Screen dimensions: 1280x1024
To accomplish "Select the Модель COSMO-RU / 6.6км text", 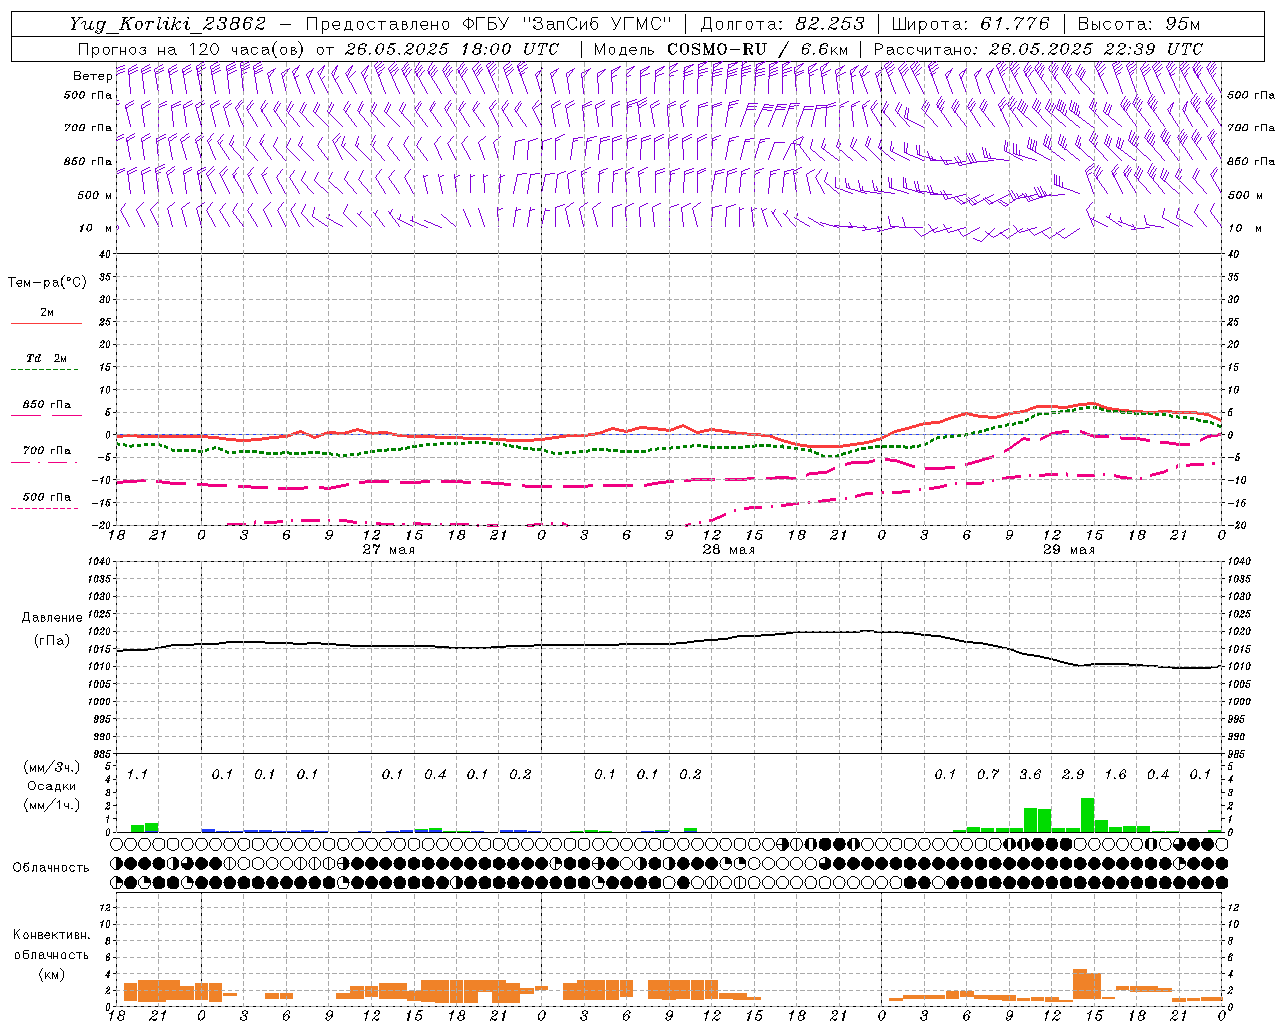I will (x=721, y=49).
